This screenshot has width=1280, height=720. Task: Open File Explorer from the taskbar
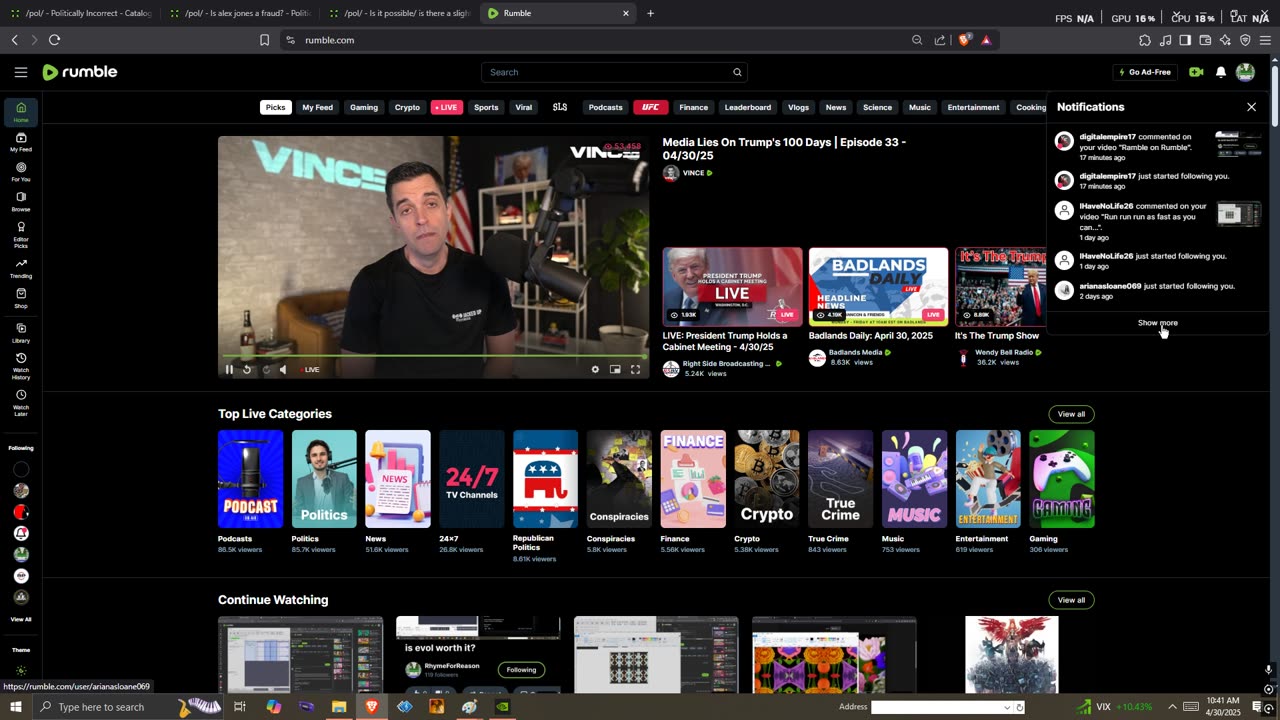[x=339, y=707]
